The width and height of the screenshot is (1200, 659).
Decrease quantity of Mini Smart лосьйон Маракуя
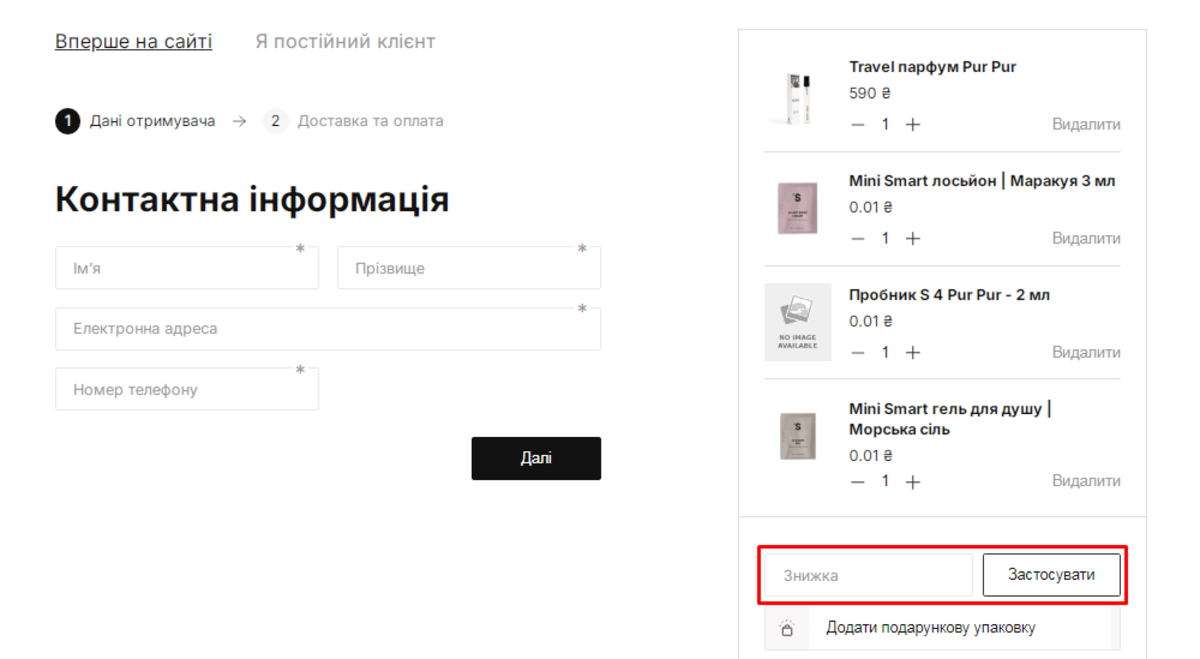pyautogui.click(x=857, y=238)
